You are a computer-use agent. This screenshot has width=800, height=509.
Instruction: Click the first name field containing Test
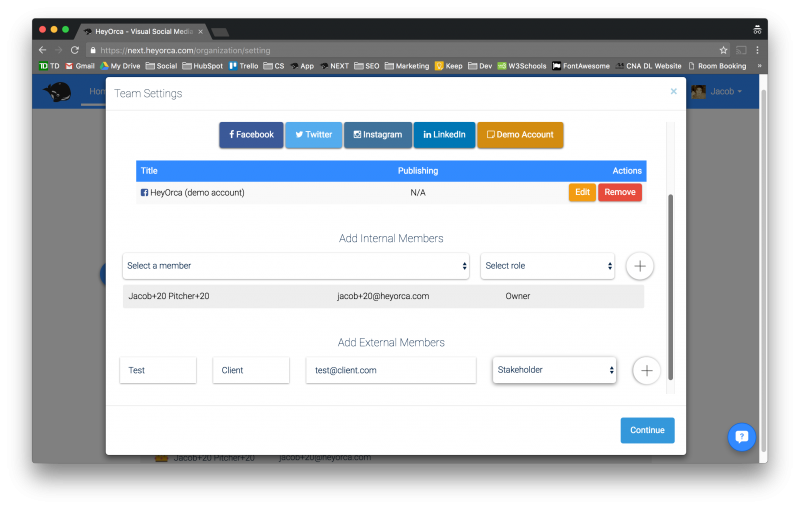158,370
